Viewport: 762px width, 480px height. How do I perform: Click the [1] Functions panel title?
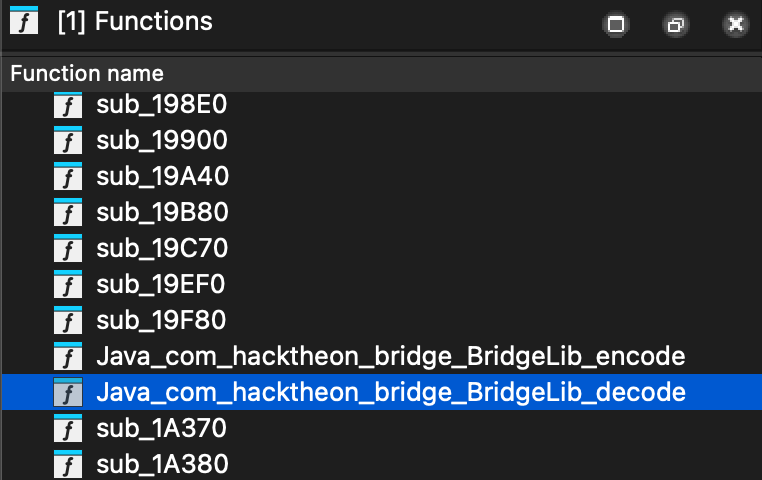tap(135, 21)
